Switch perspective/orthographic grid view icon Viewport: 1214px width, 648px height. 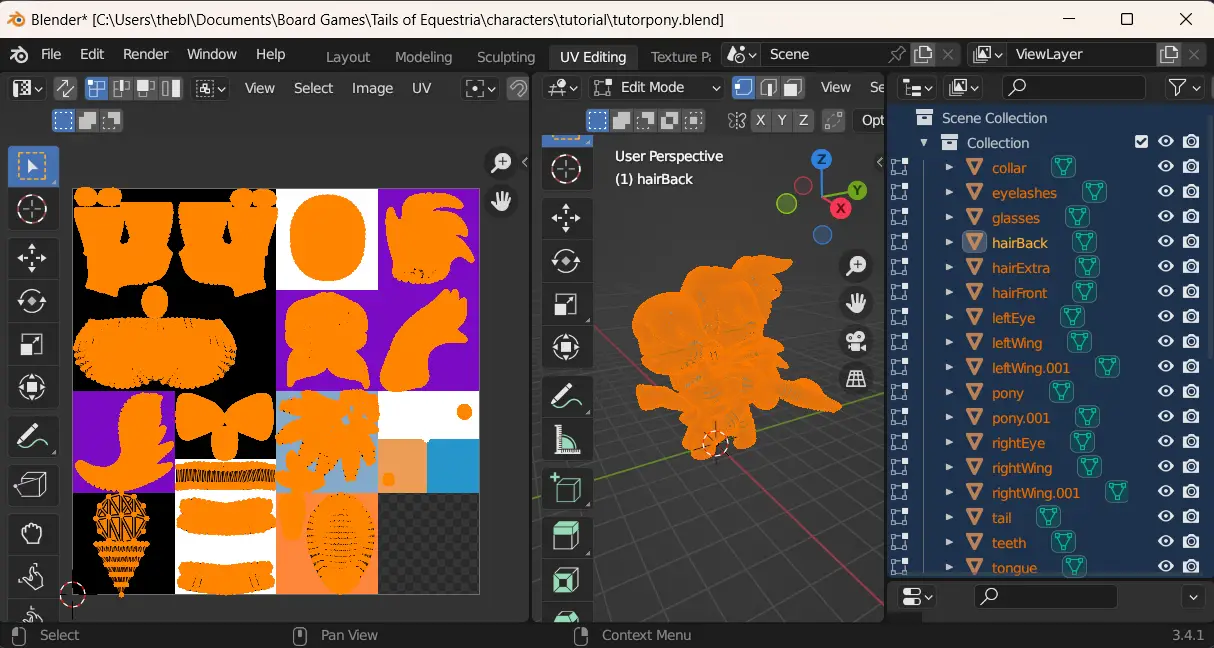[x=856, y=378]
